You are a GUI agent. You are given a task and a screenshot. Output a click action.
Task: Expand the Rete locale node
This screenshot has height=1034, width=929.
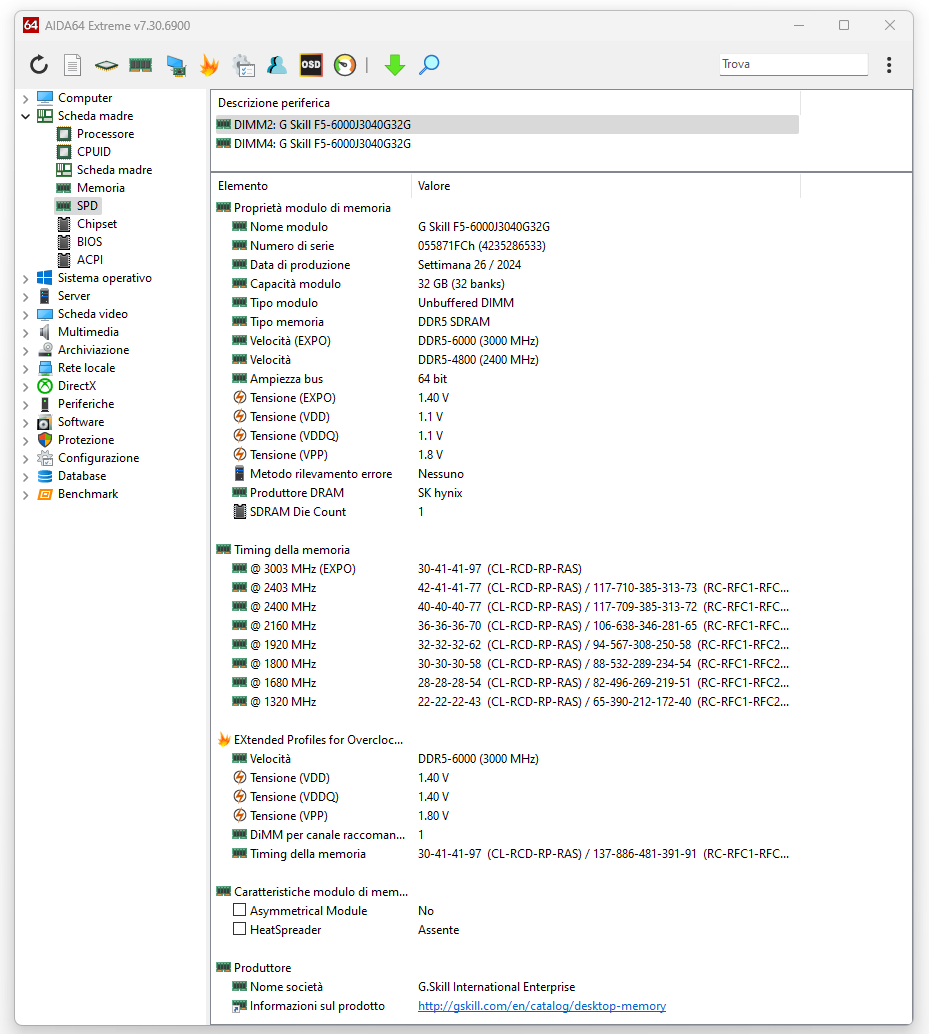[26, 368]
